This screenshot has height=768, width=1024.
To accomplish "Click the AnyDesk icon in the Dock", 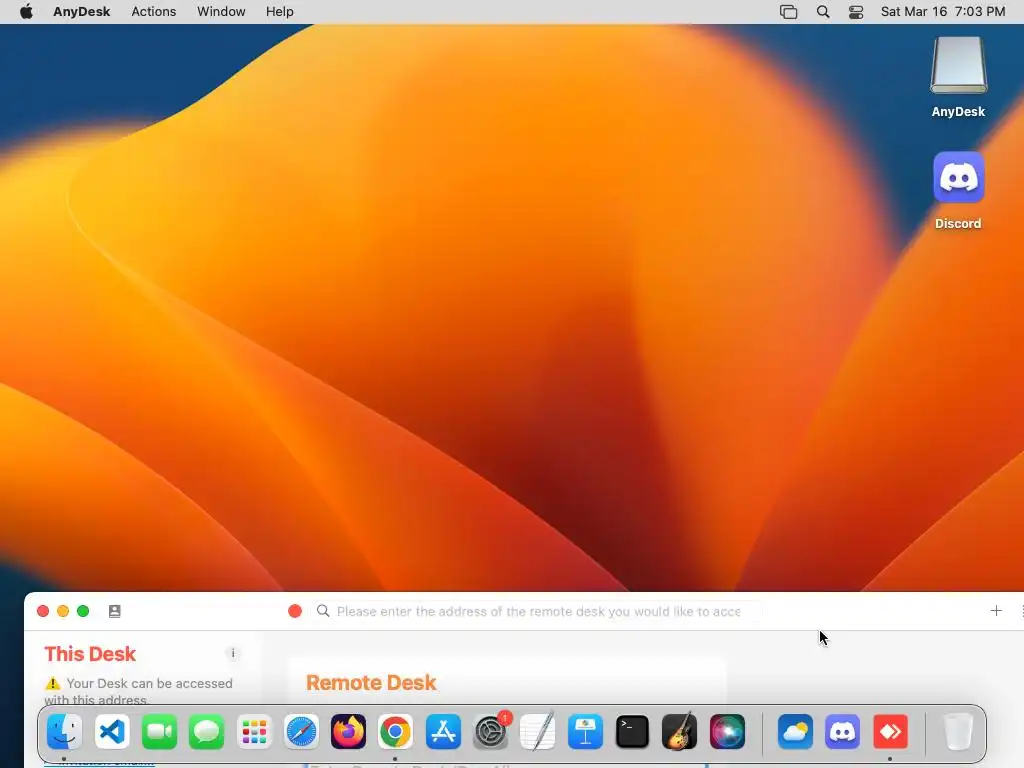I will click(x=890, y=731).
